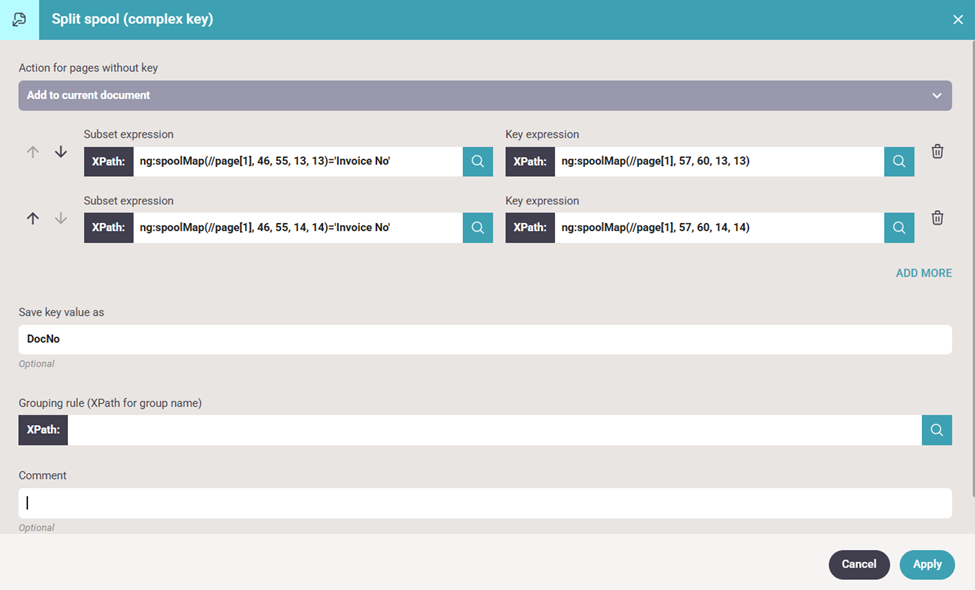Click the Comment text field
This screenshot has height=590, width=975.
(x=485, y=503)
